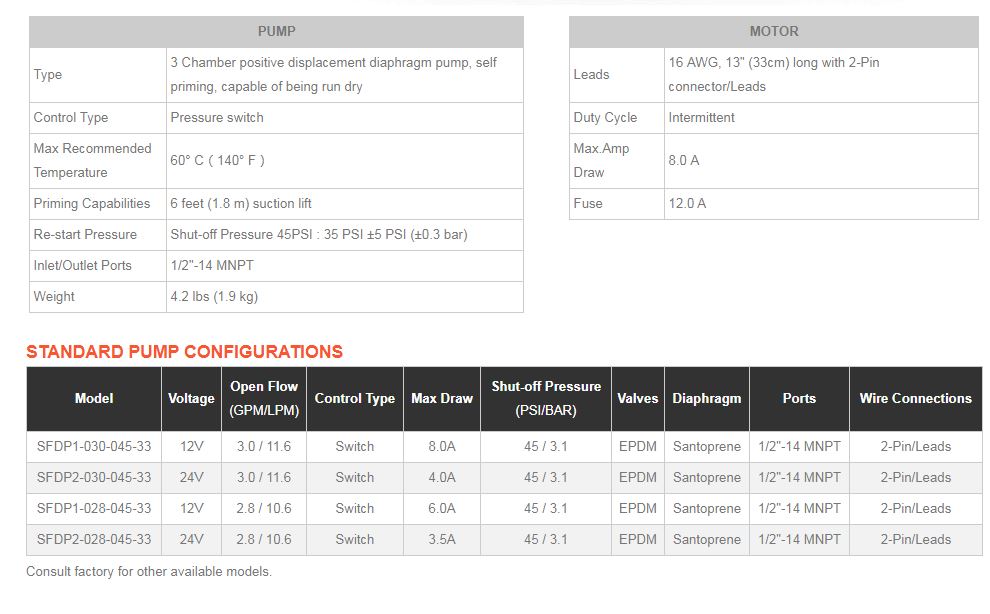990x614 pixels.
Task: Click the 4.2 lbs (1.9 kg) weight value
Action: 214,296
